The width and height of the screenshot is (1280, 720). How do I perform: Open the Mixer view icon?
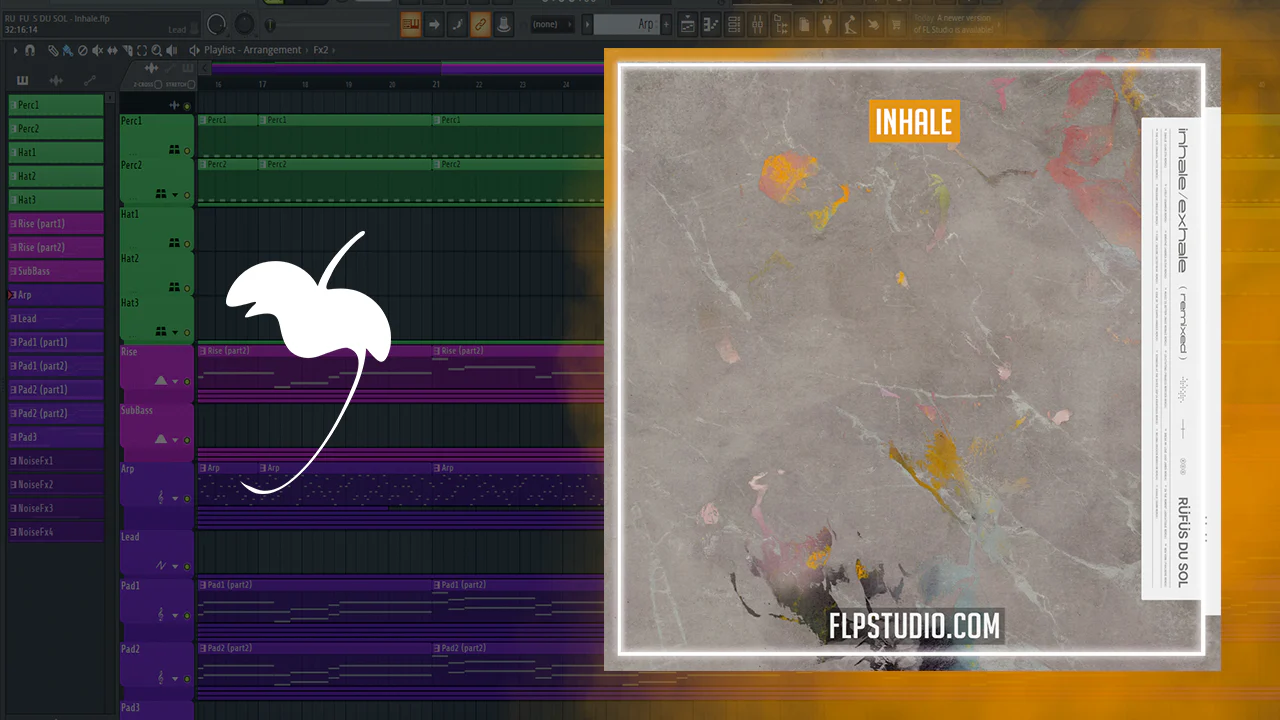pyautogui.click(x=757, y=24)
